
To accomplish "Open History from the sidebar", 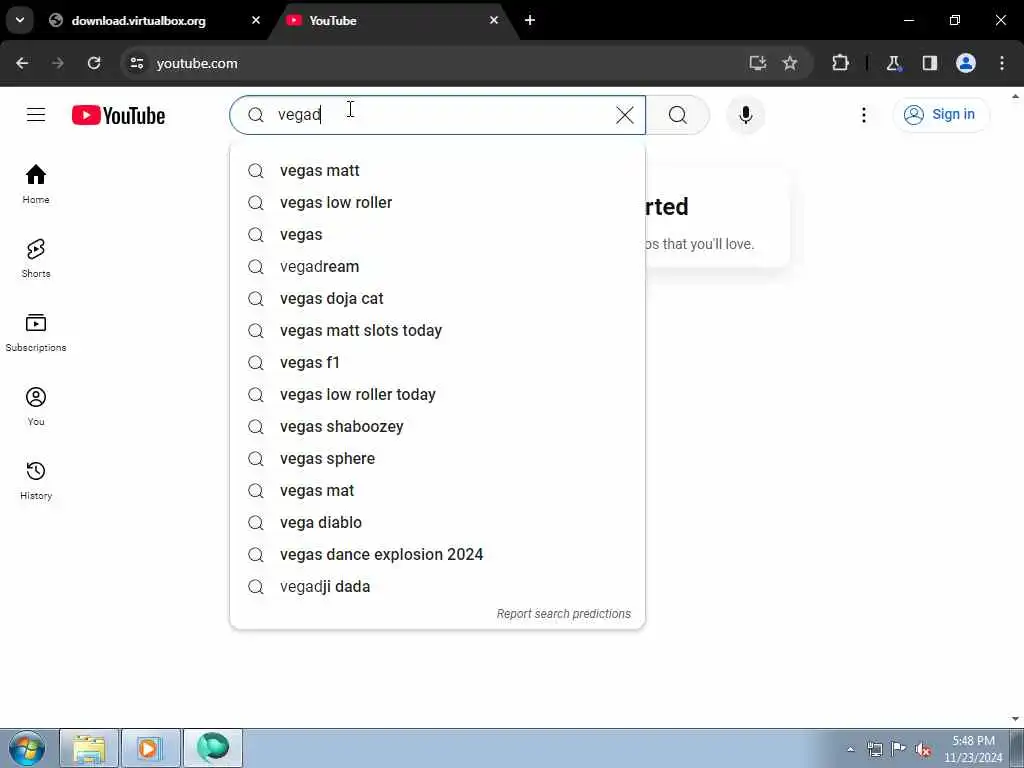I will pos(36,480).
